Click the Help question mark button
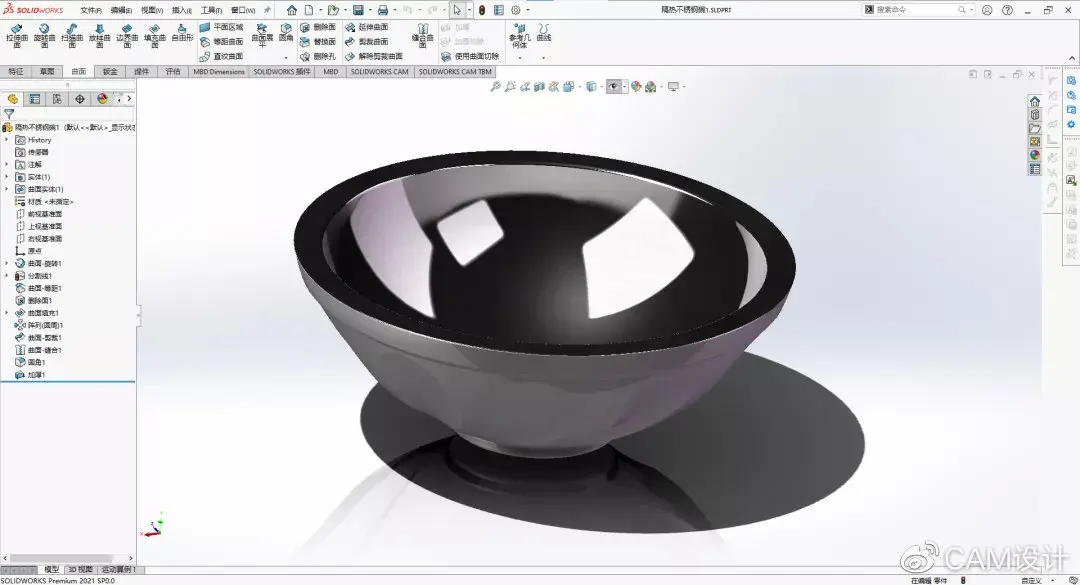Viewport: 1080px width, 585px height. (1007, 10)
